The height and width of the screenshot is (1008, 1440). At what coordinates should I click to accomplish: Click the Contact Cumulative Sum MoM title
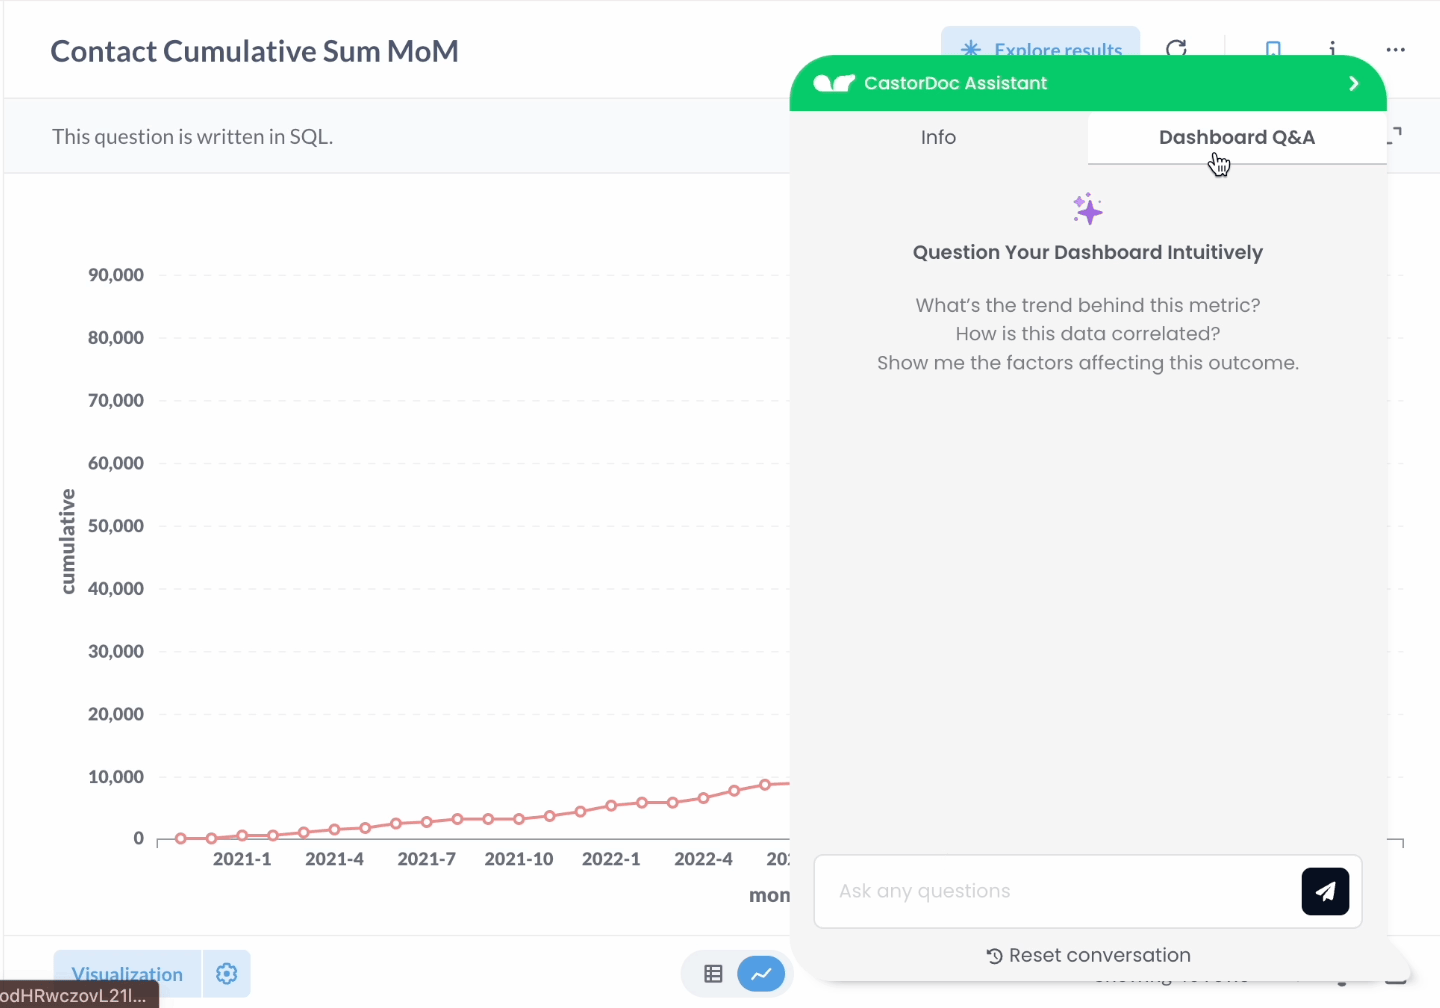tap(254, 51)
